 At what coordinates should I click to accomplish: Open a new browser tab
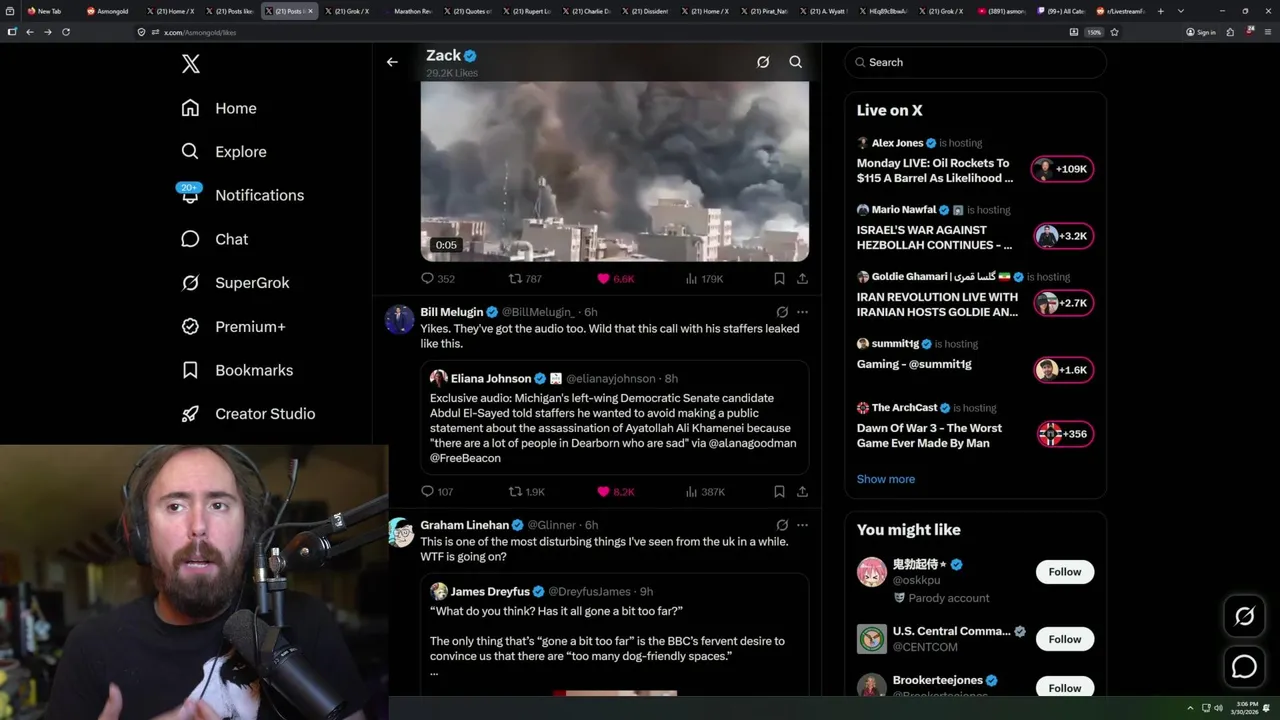click(1160, 11)
